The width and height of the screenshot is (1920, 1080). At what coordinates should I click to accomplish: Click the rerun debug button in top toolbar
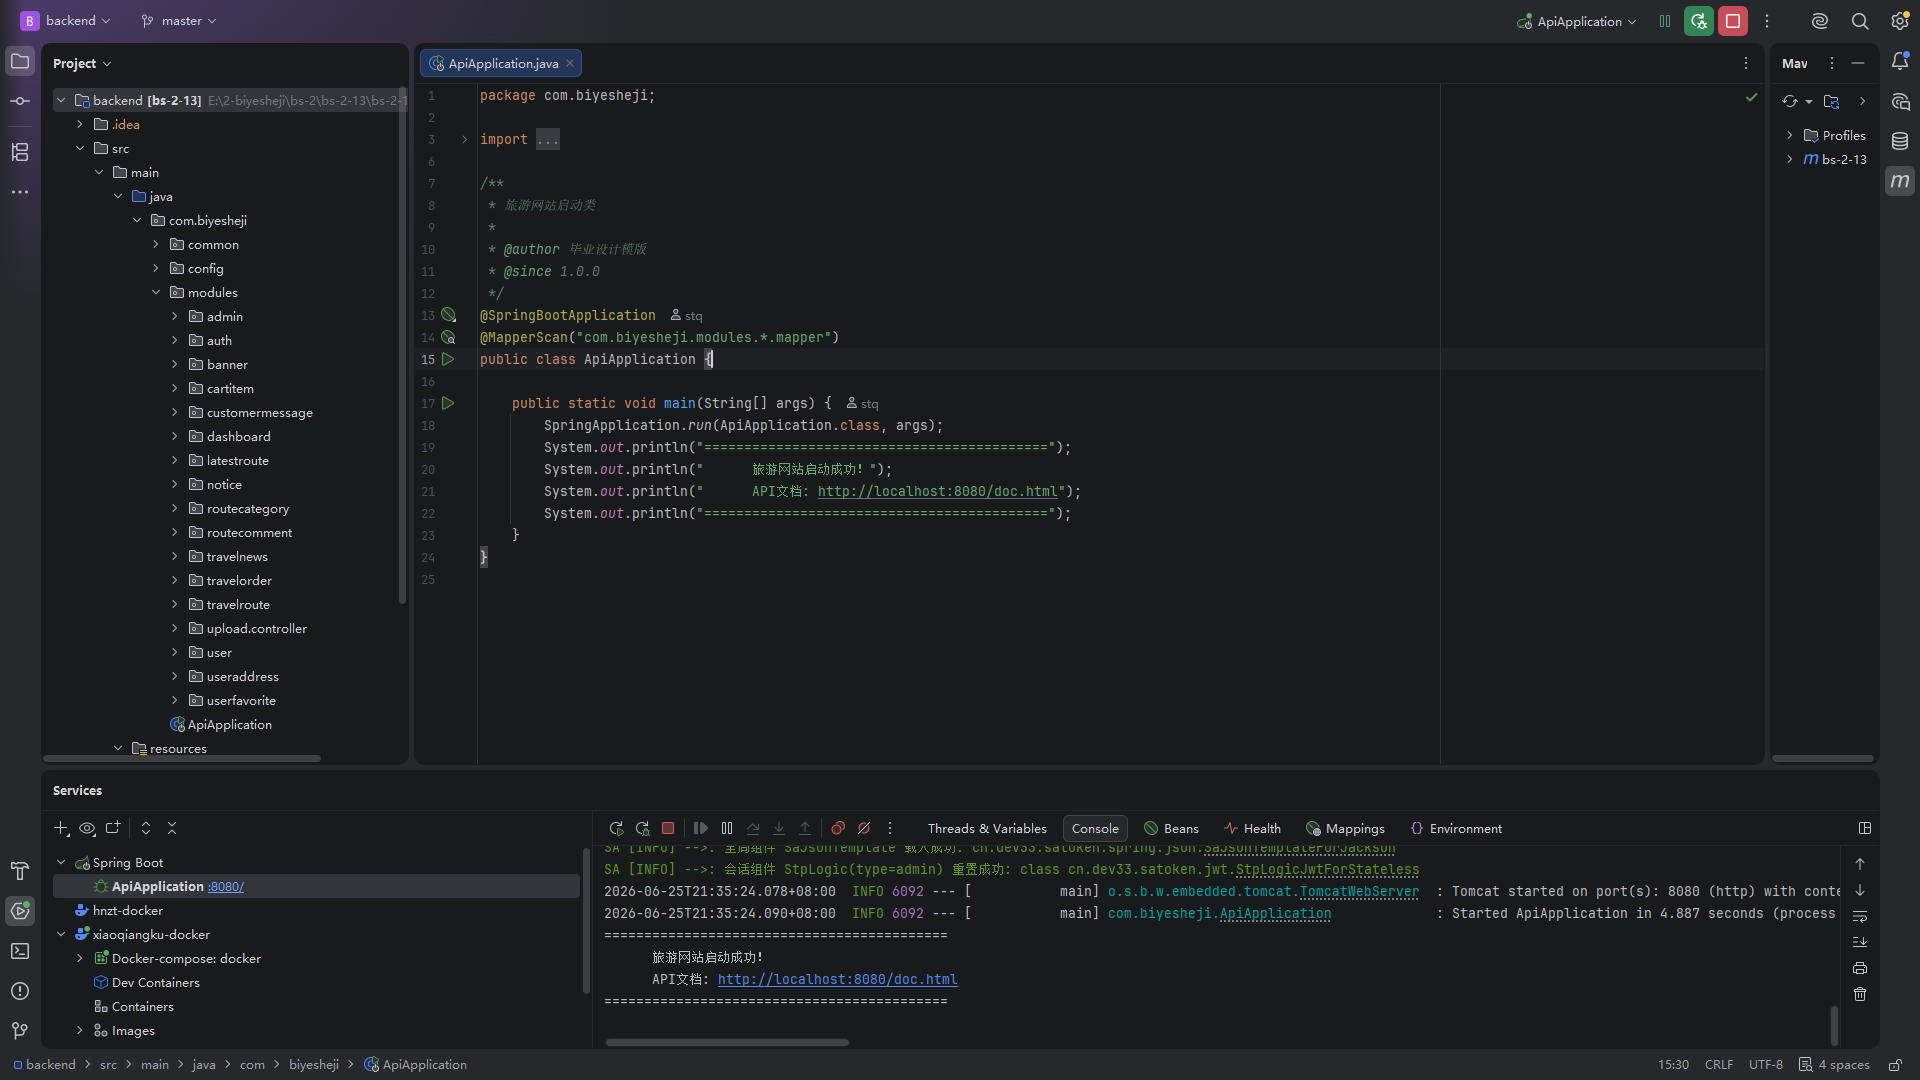(x=1699, y=21)
